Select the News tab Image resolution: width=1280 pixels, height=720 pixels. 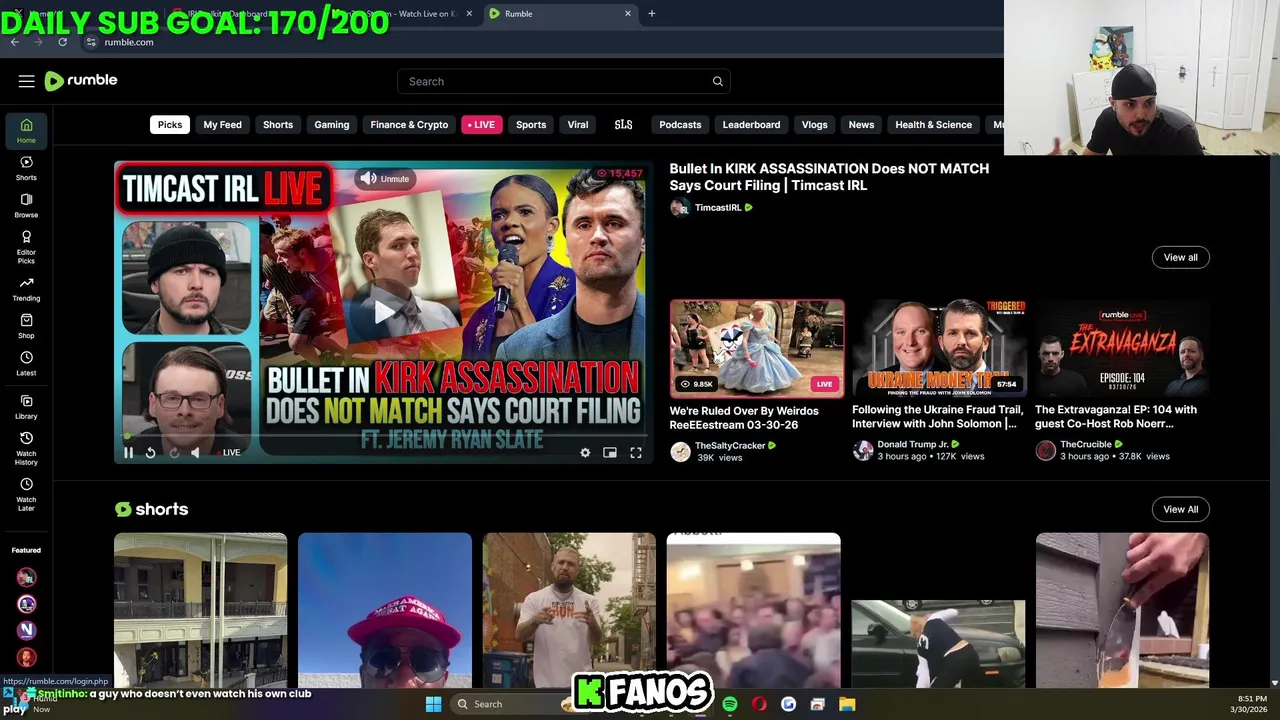861,124
